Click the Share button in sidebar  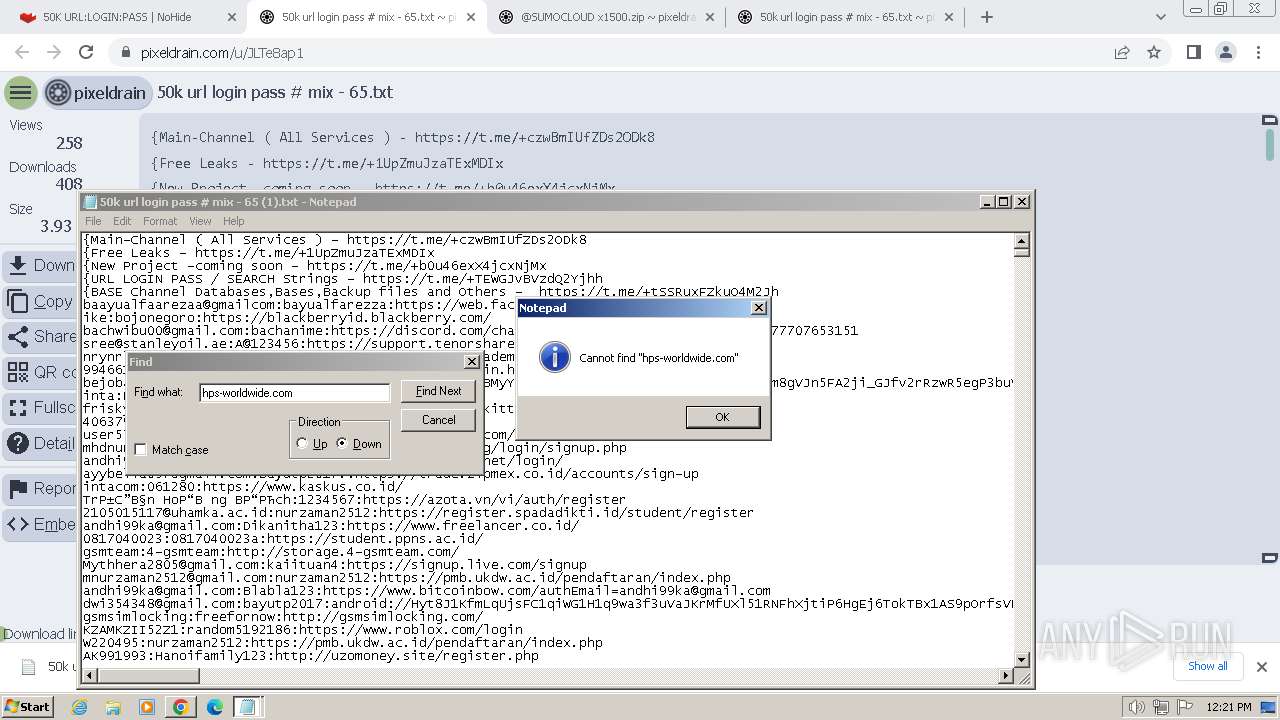tap(40, 336)
